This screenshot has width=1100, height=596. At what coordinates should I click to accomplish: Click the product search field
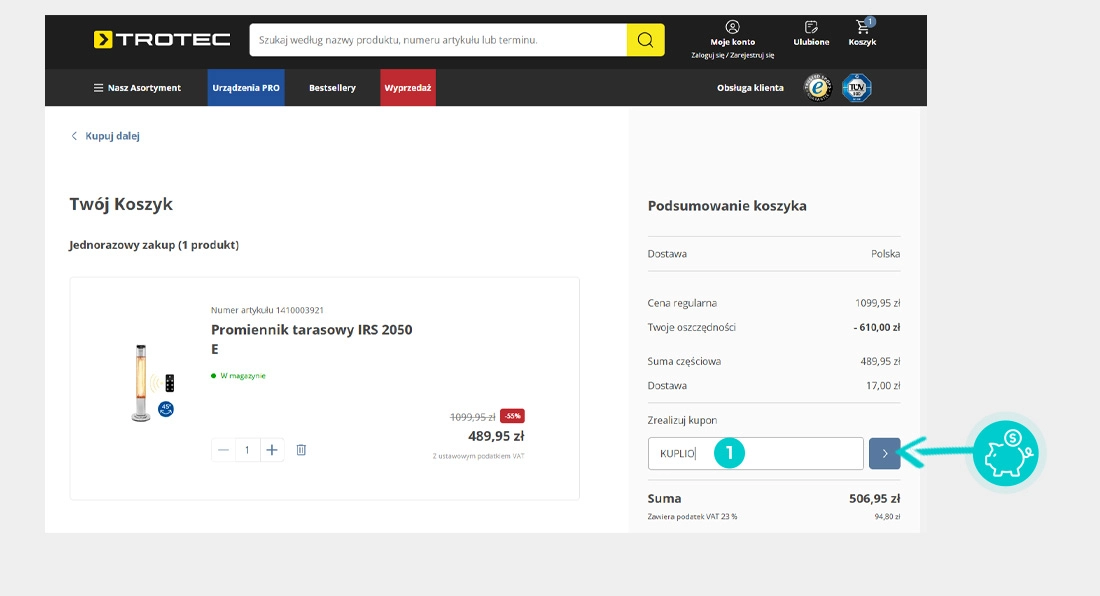pyautogui.click(x=438, y=40)
